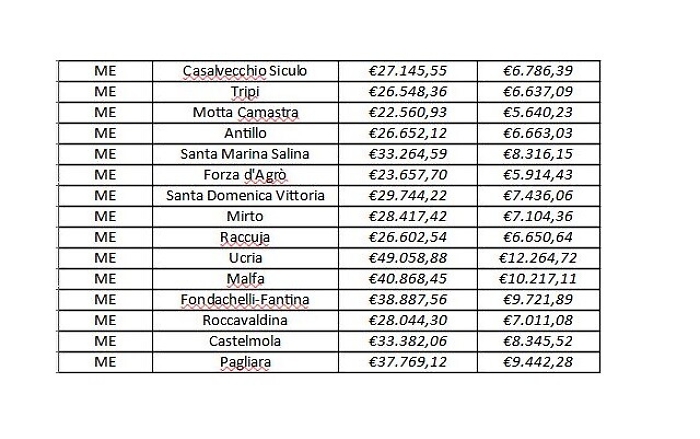The height and width of the screenshot is (439, 700).
Task: Select the Antillo table cell
Action: 245,133
